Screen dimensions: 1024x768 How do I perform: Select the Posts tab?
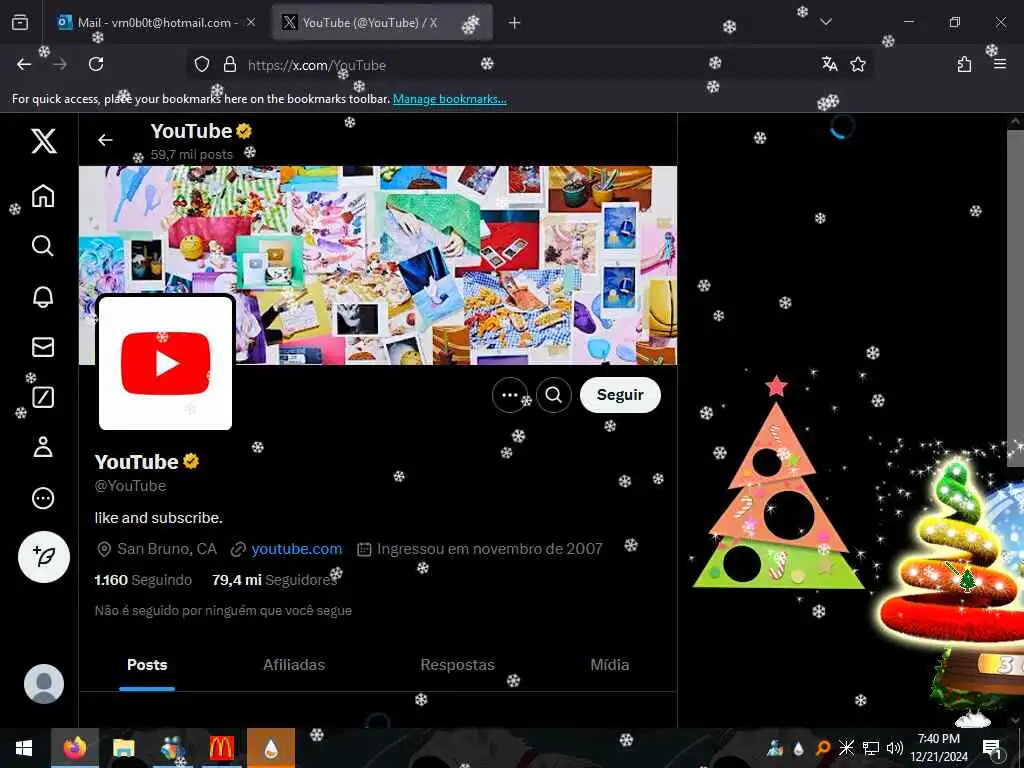(147, 665)
